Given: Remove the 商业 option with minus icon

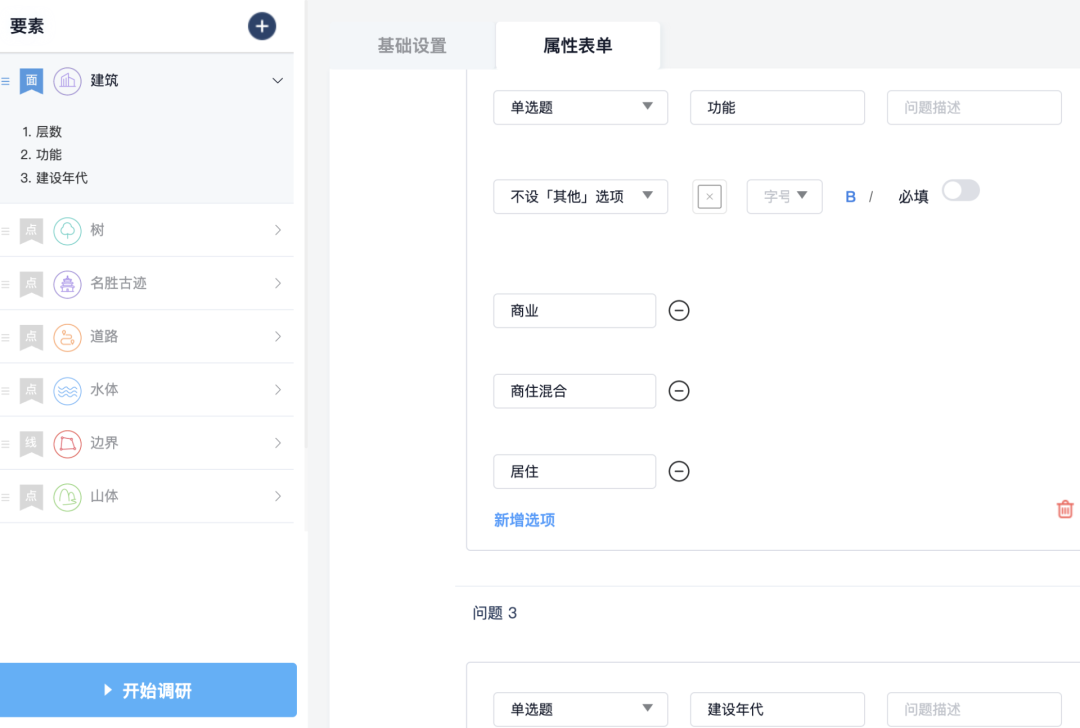Looking at the screenshot, I should 679,311.
